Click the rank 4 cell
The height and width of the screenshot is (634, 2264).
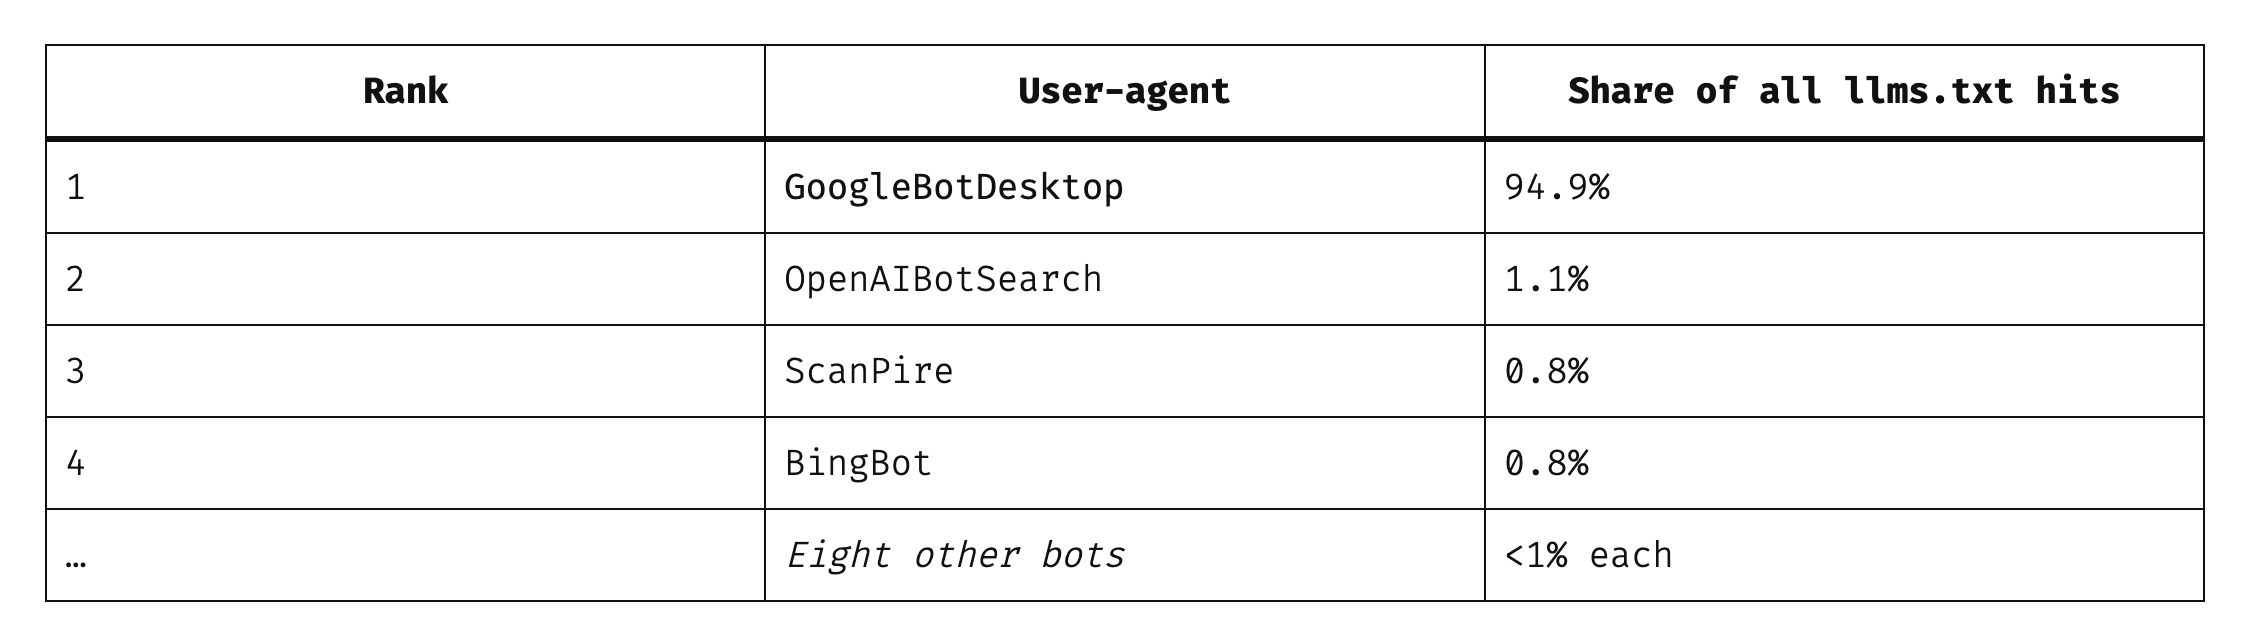click(76, 463)
